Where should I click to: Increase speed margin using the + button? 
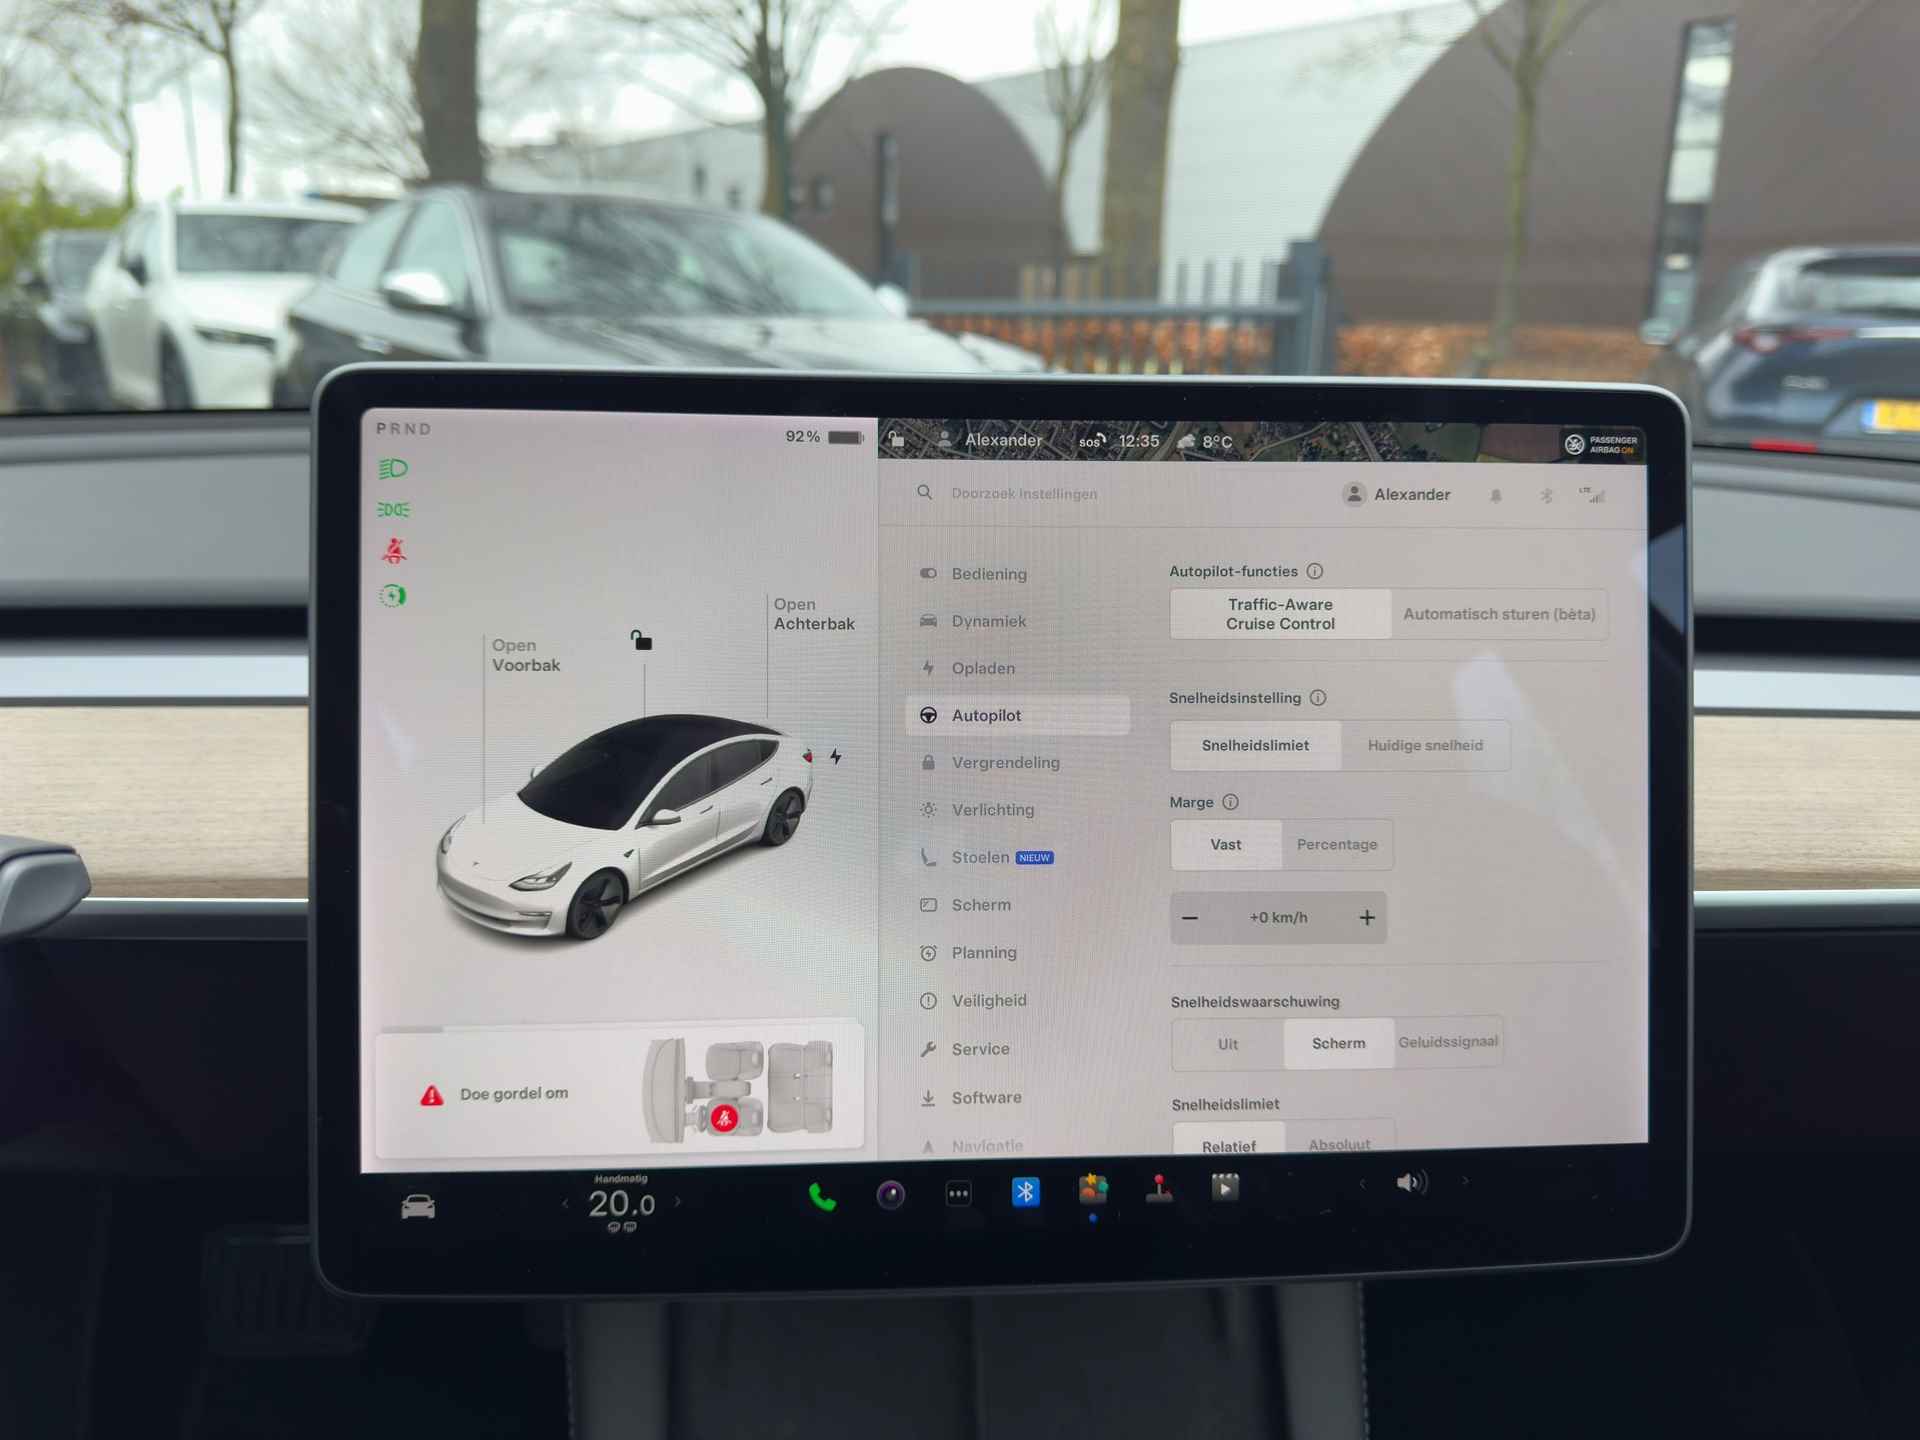[1373, 918]
